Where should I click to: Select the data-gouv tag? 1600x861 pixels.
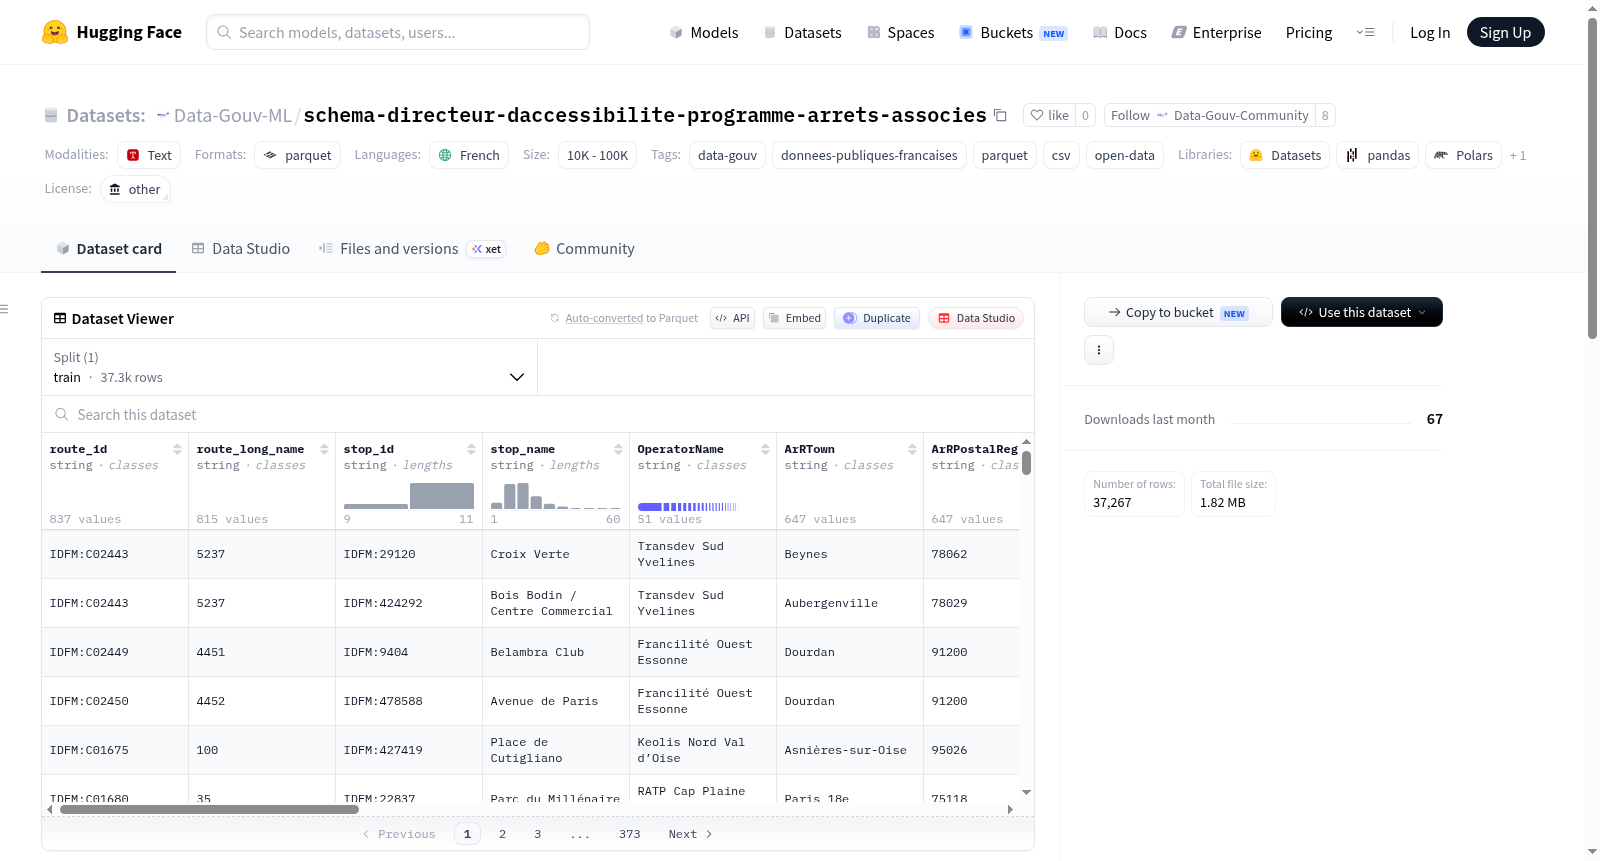[x=727, y=155]
